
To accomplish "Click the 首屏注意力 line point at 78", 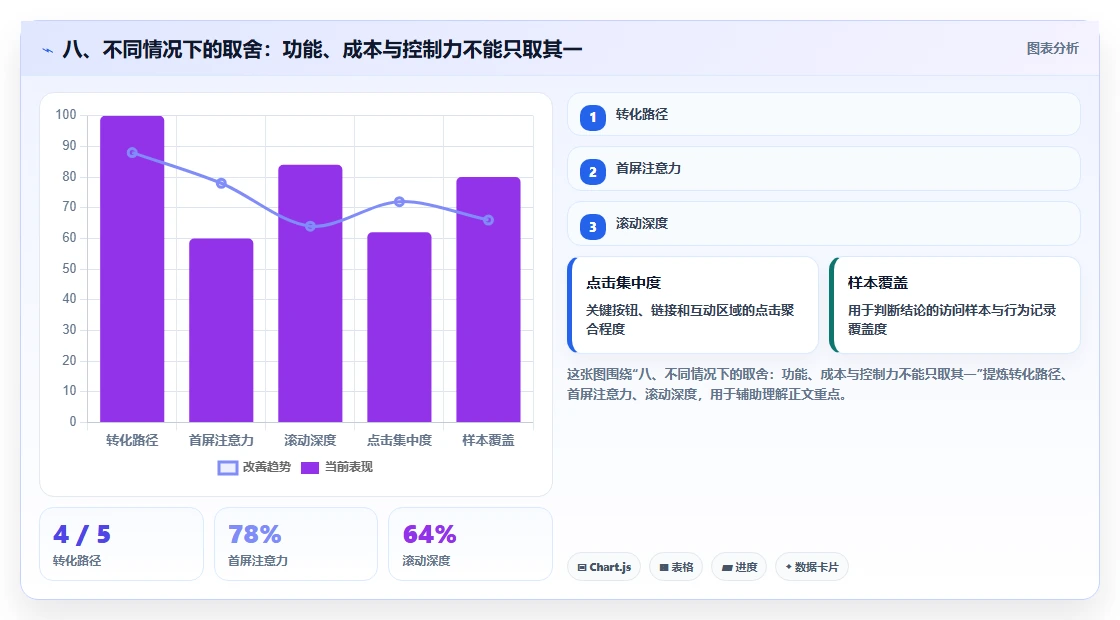I will pos(221,184).
